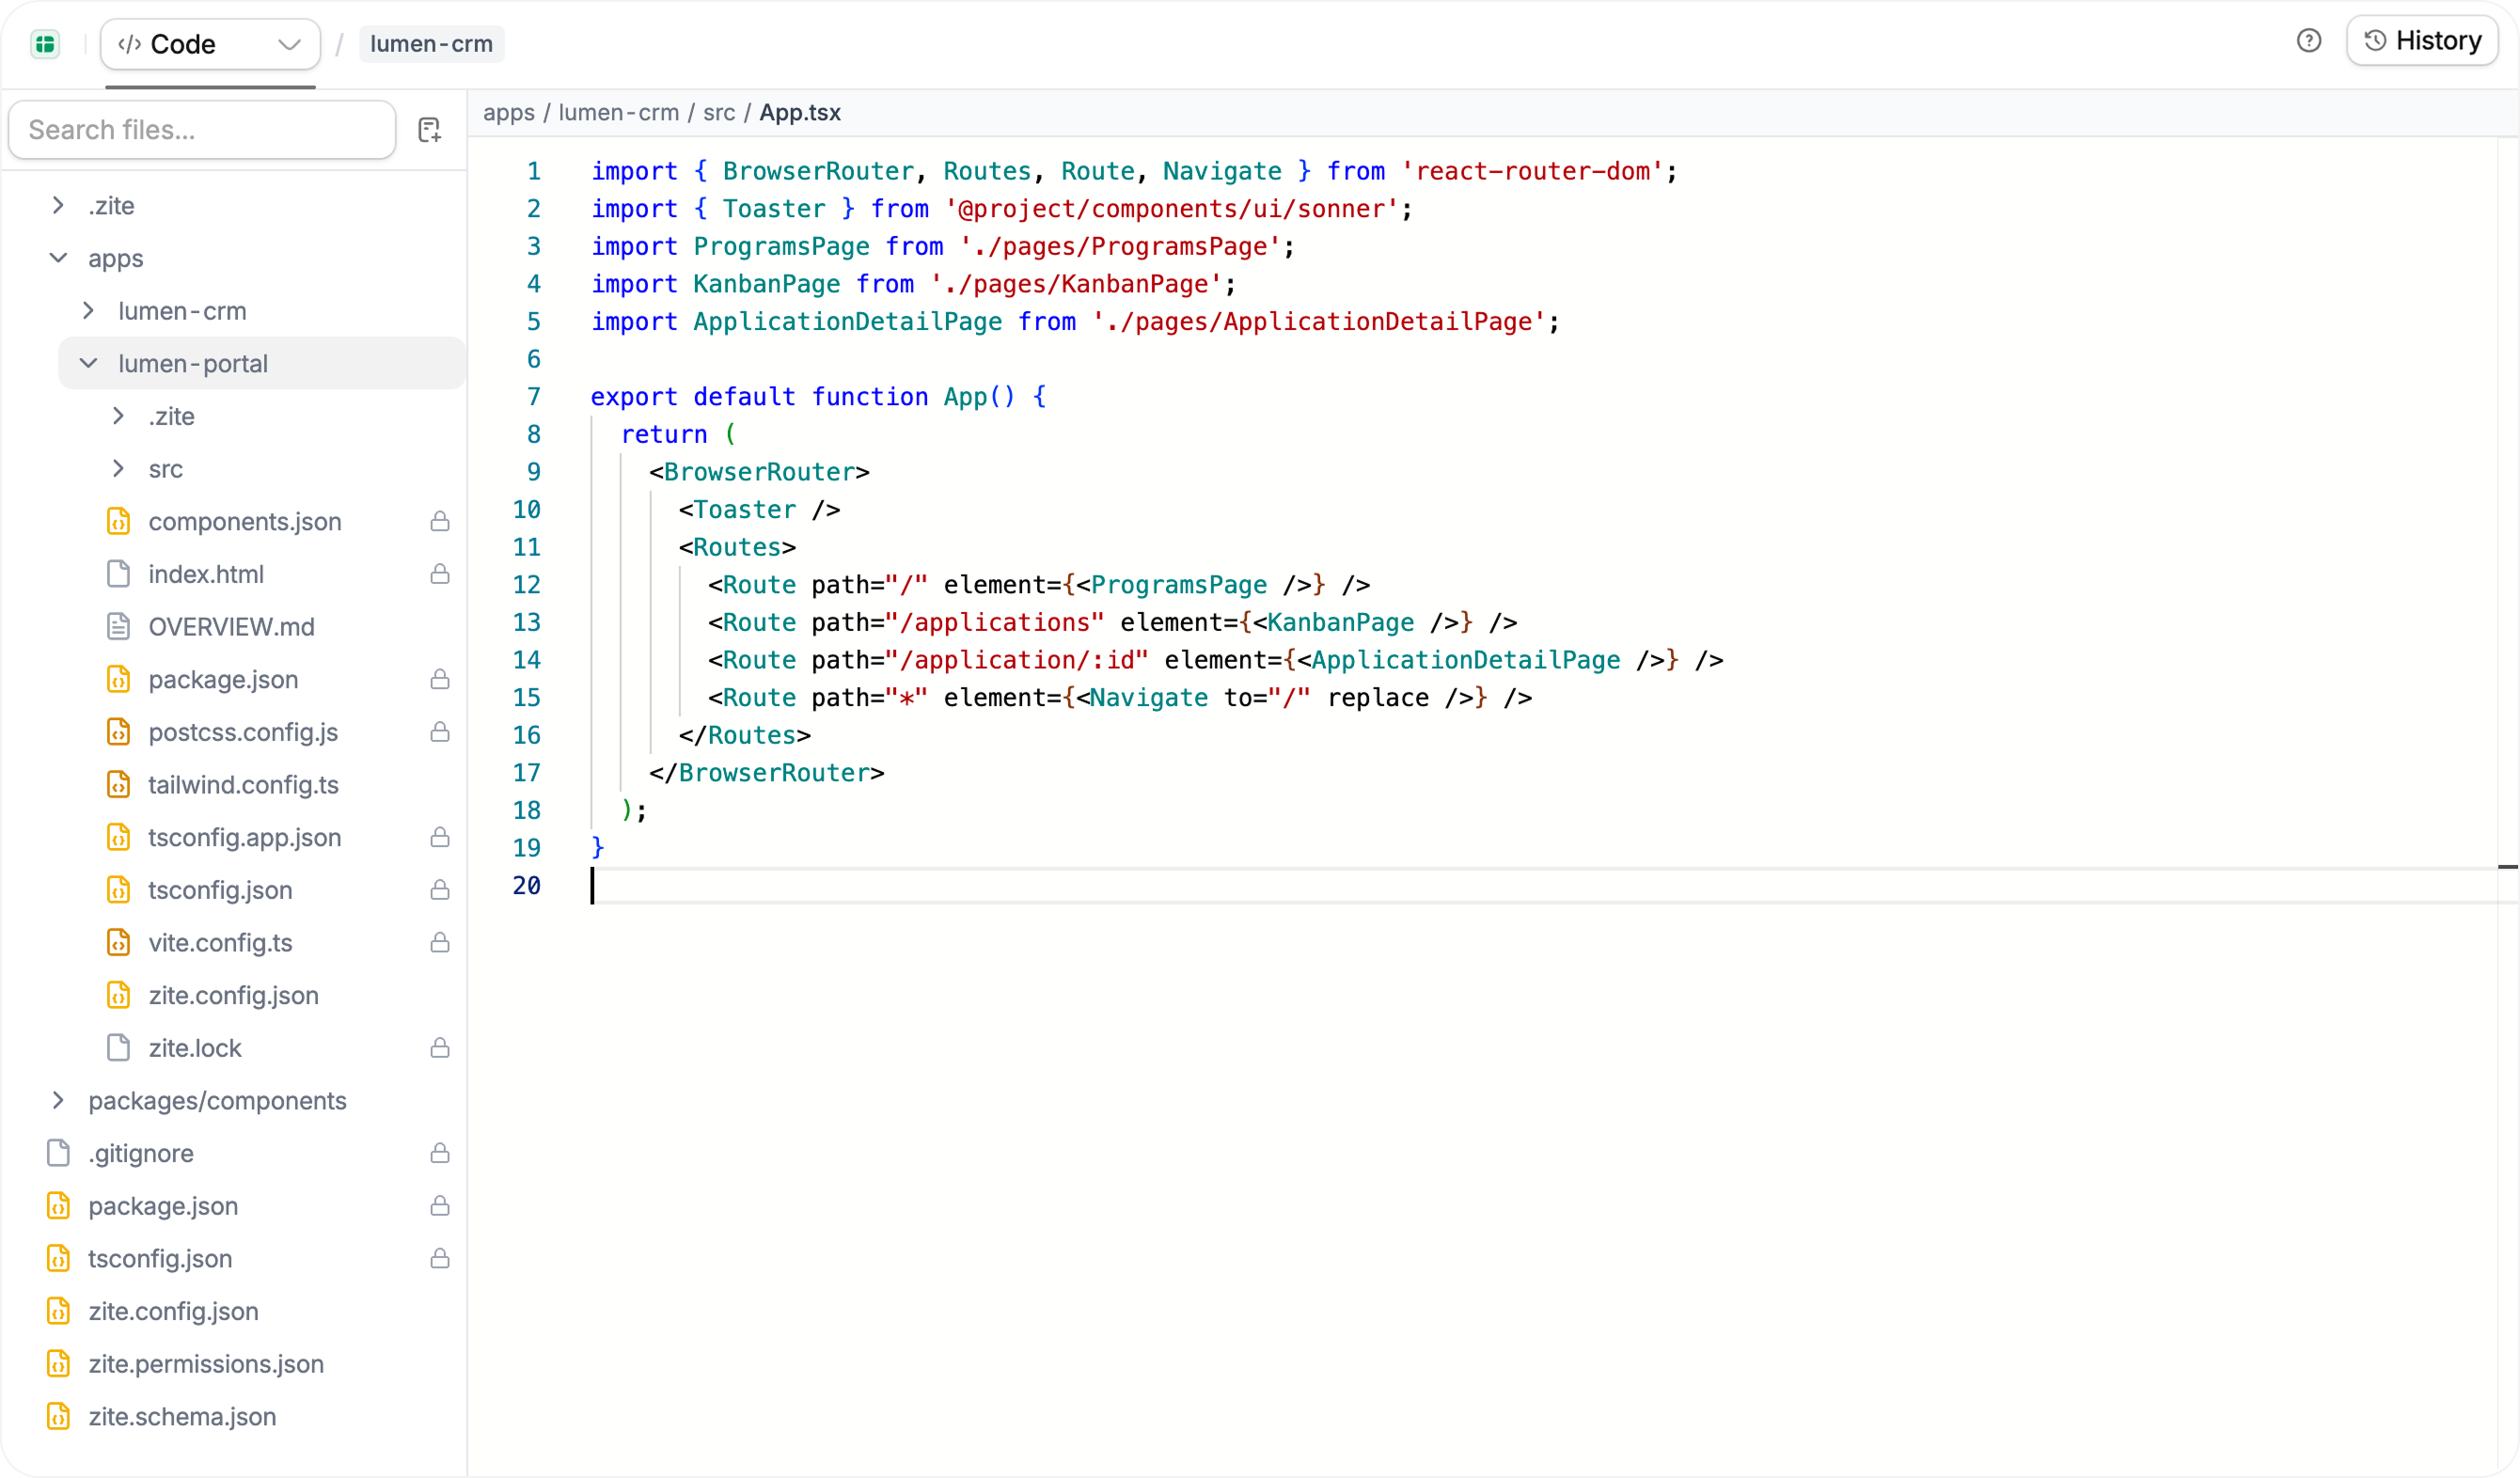2520x1478 pixels.
Task: Click the KanbanPage import name on line 4
Action: coord(767,285)
